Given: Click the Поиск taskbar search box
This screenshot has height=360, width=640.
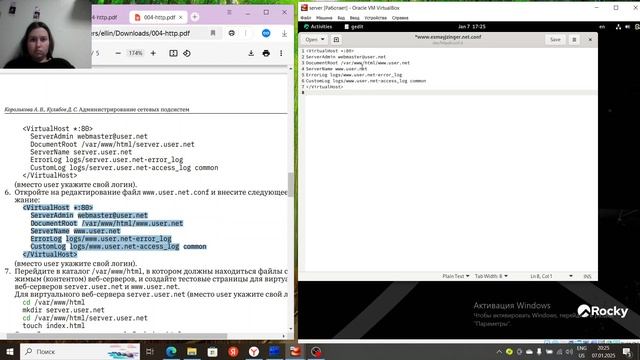Looking at the screenshot, I should (80, 351).
